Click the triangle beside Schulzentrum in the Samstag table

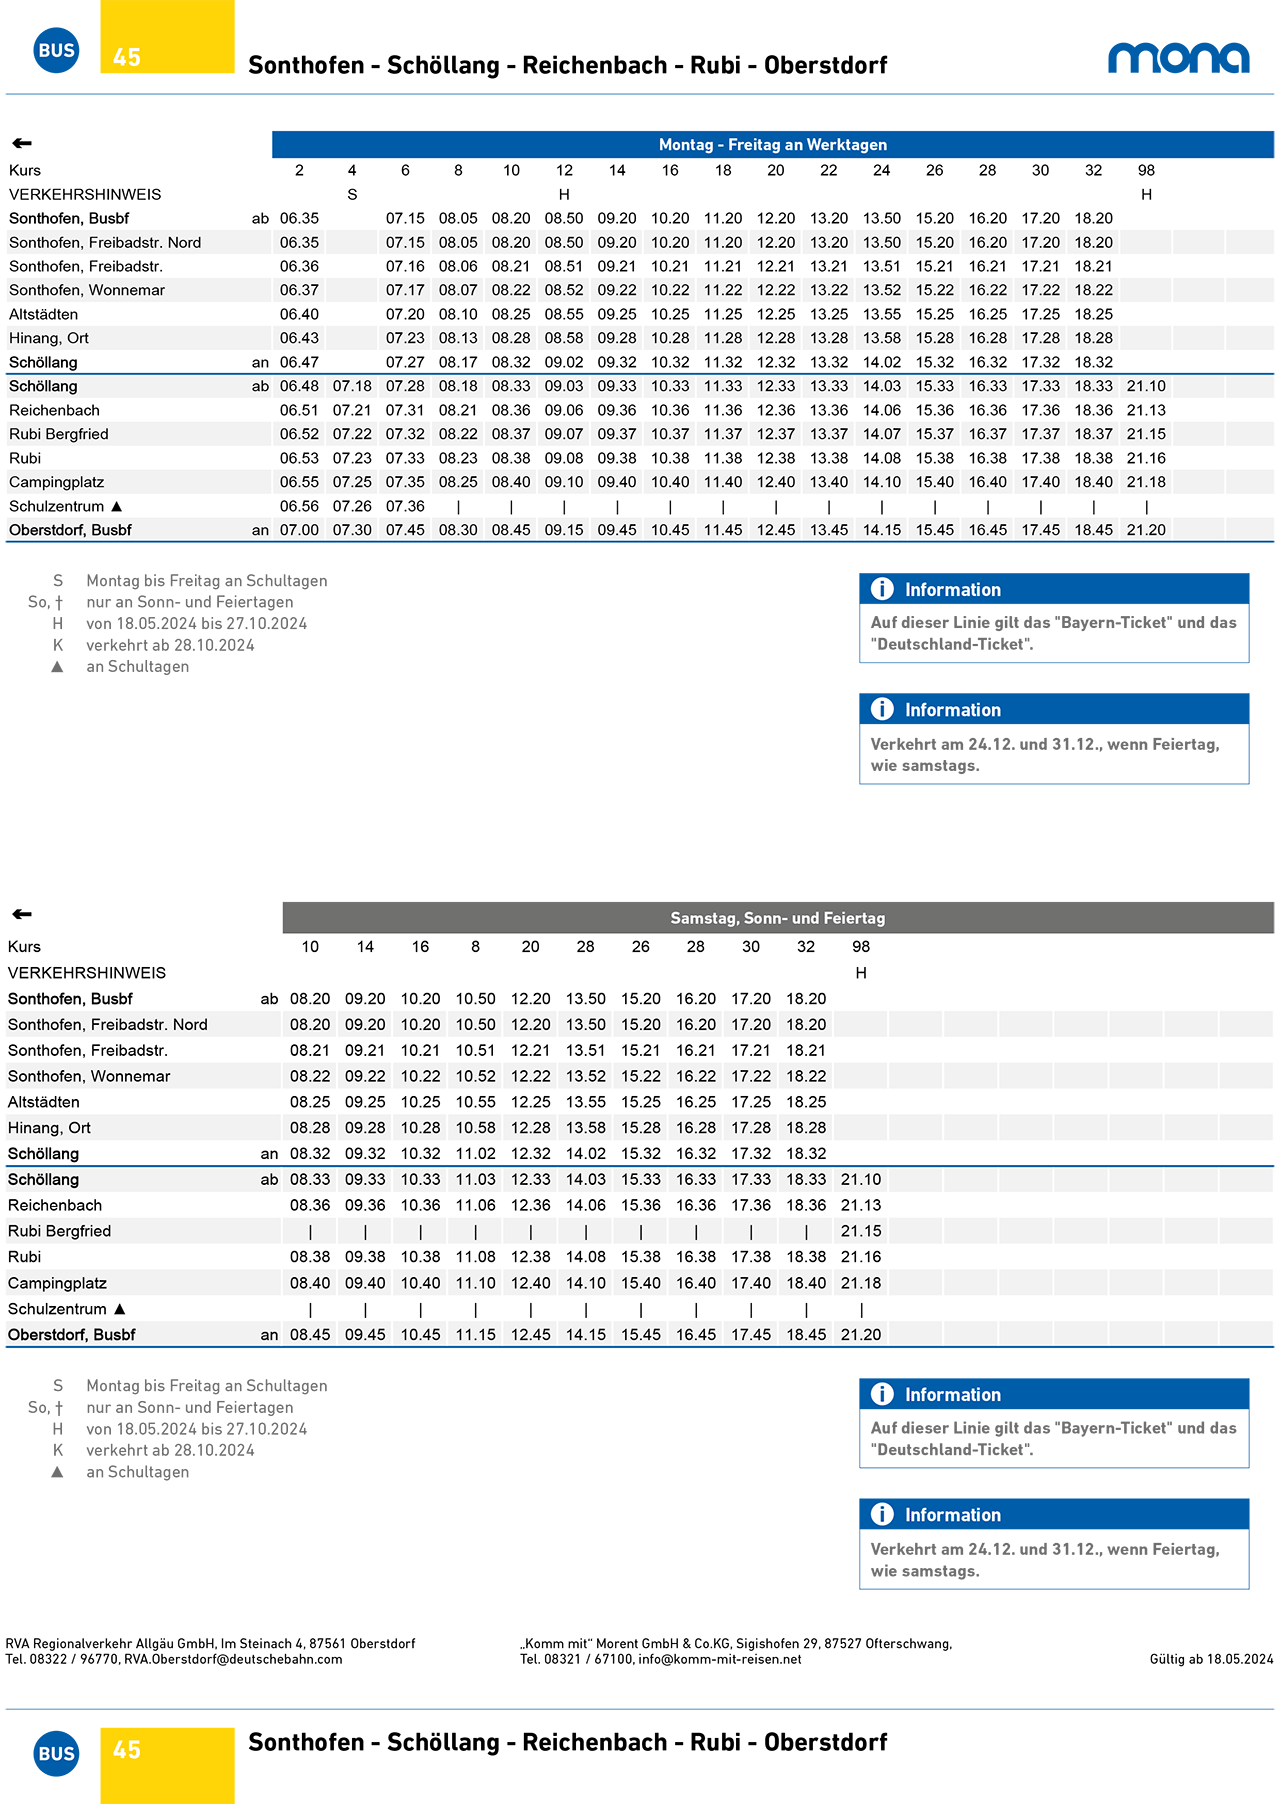pyautogui.click(x=119, y=1309)
